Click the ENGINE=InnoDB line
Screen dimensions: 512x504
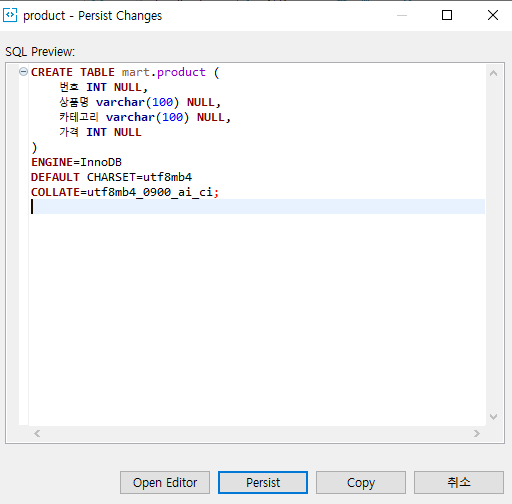(76, 162)
